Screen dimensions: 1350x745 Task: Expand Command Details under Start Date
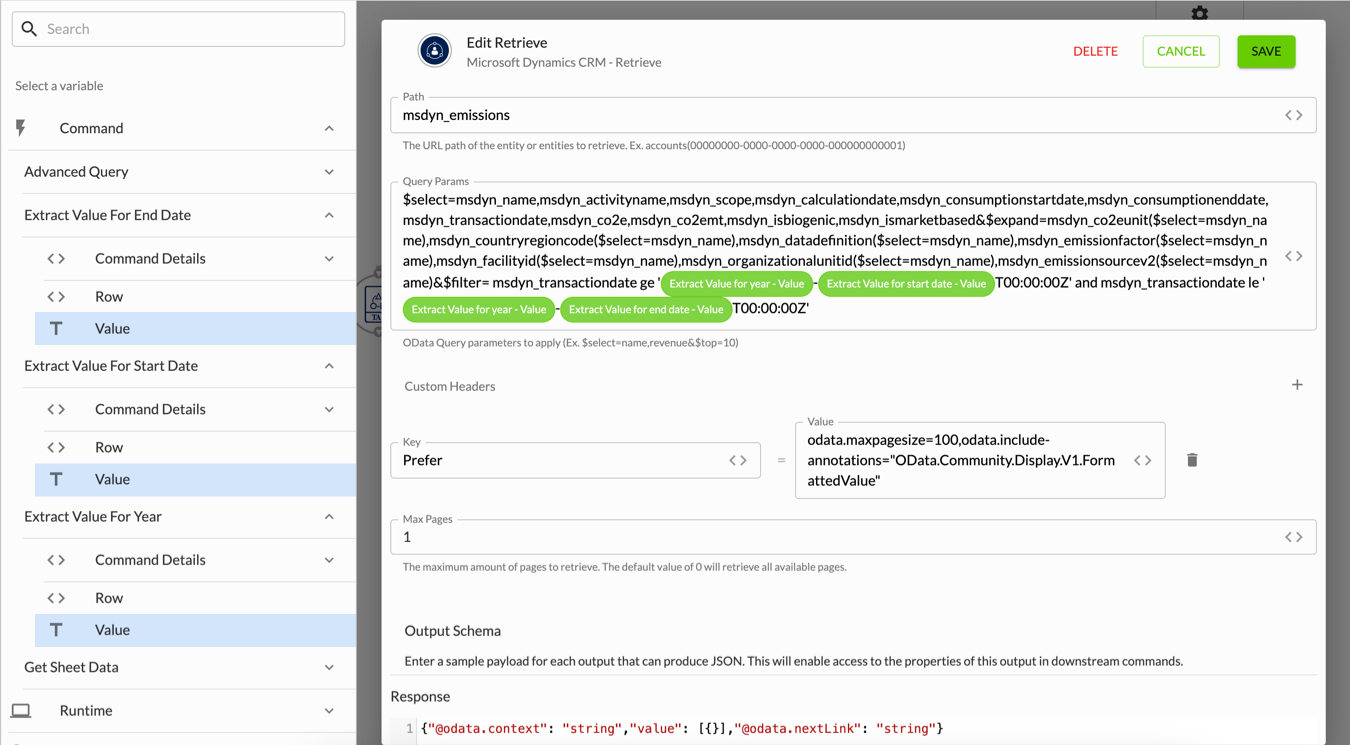click(329, 409)
